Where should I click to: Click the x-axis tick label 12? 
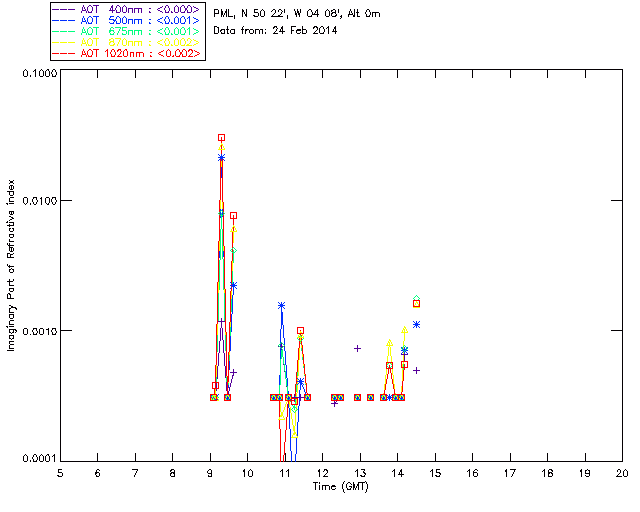tap(322, 473)
